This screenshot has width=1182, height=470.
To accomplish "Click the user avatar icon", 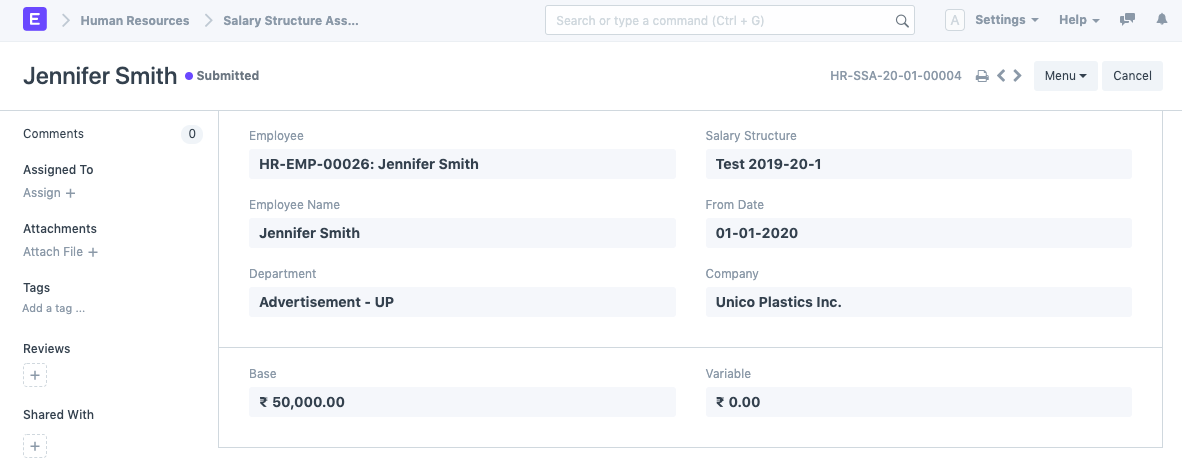I will 955,20.
